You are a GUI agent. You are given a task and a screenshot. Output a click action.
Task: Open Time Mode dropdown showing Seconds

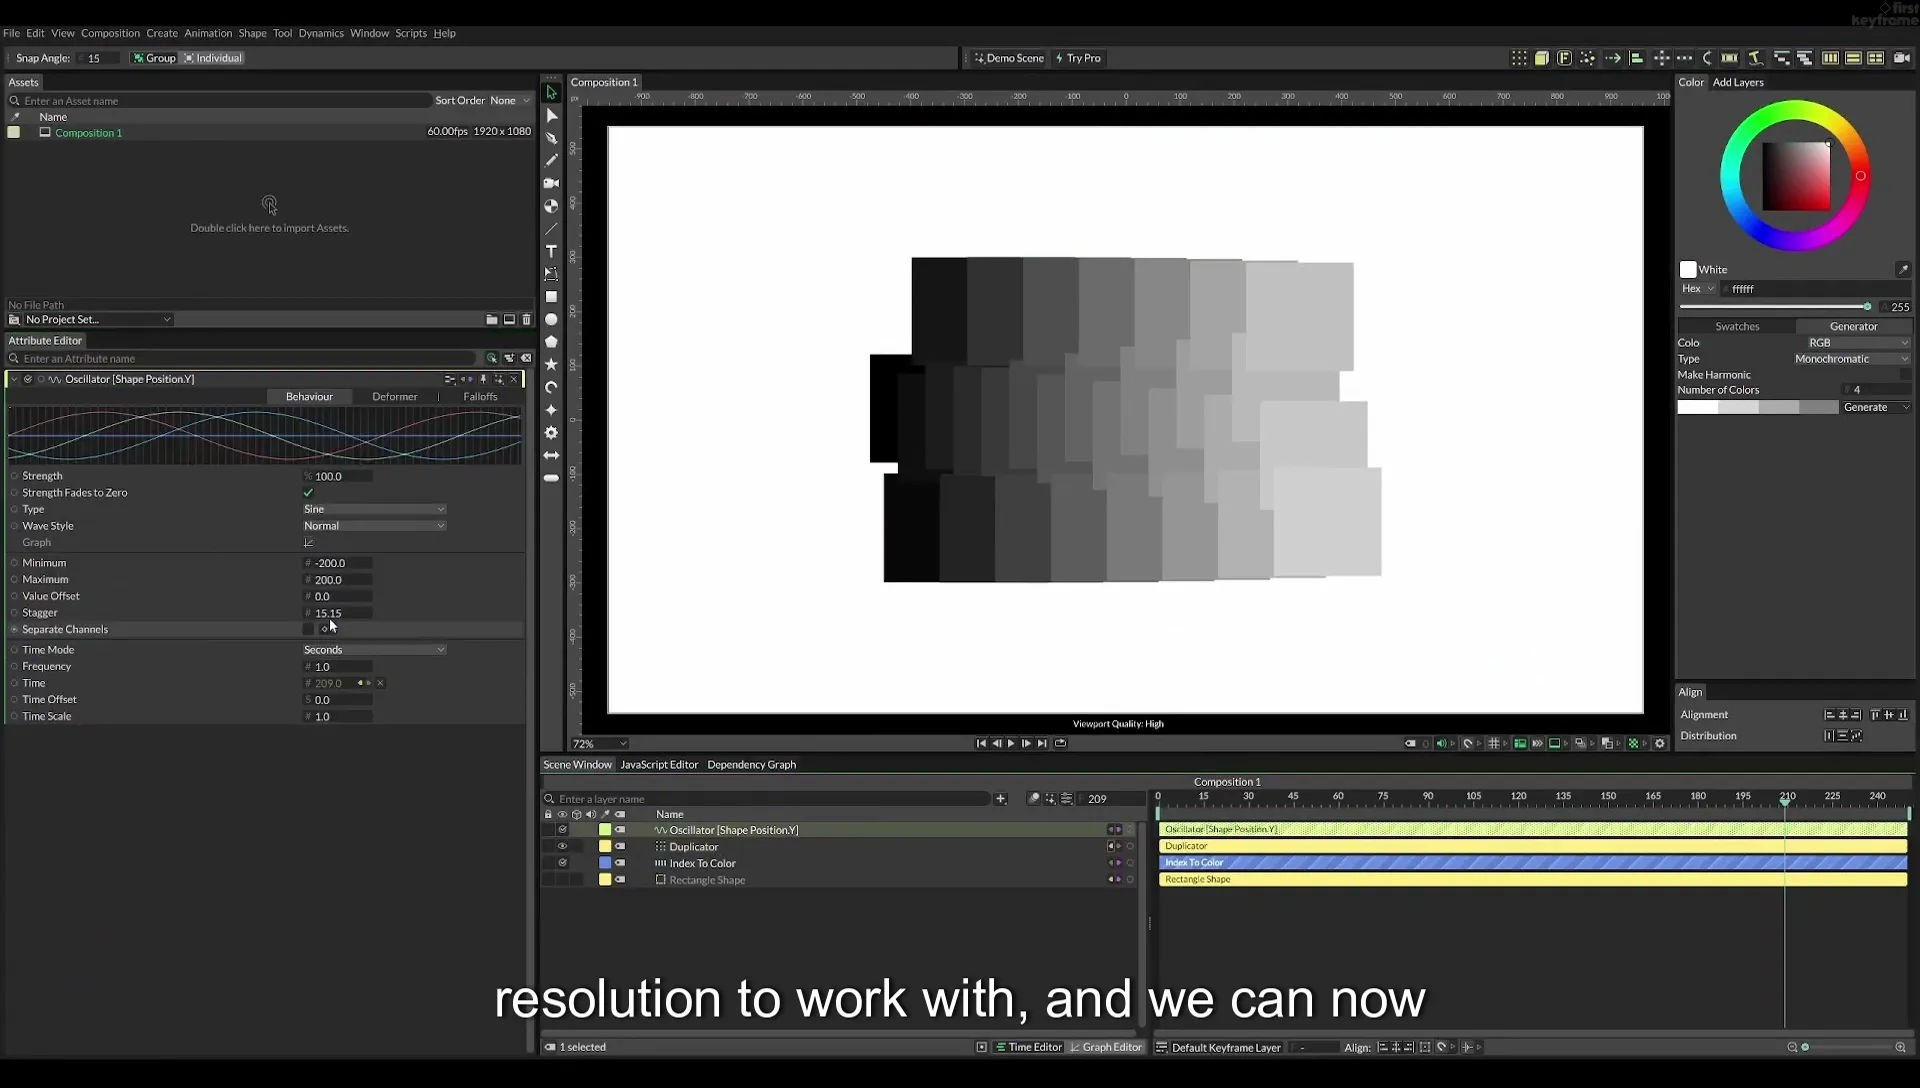pyautogui.click(x=374, y=650)
